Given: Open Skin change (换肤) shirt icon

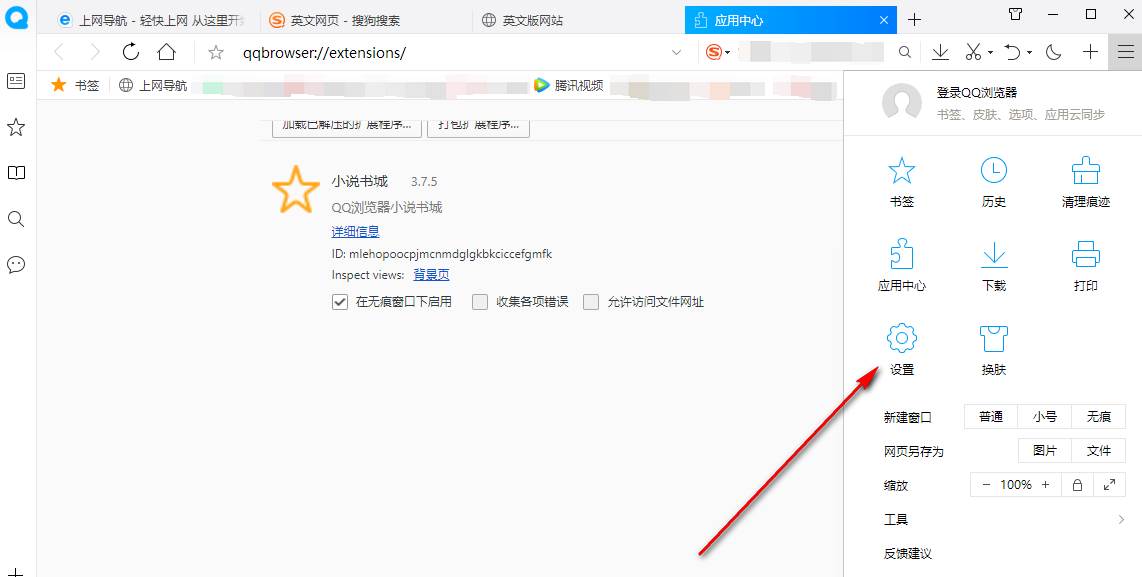Looking at the screenshot, I should pyautogui.click(x=993, y=350).
